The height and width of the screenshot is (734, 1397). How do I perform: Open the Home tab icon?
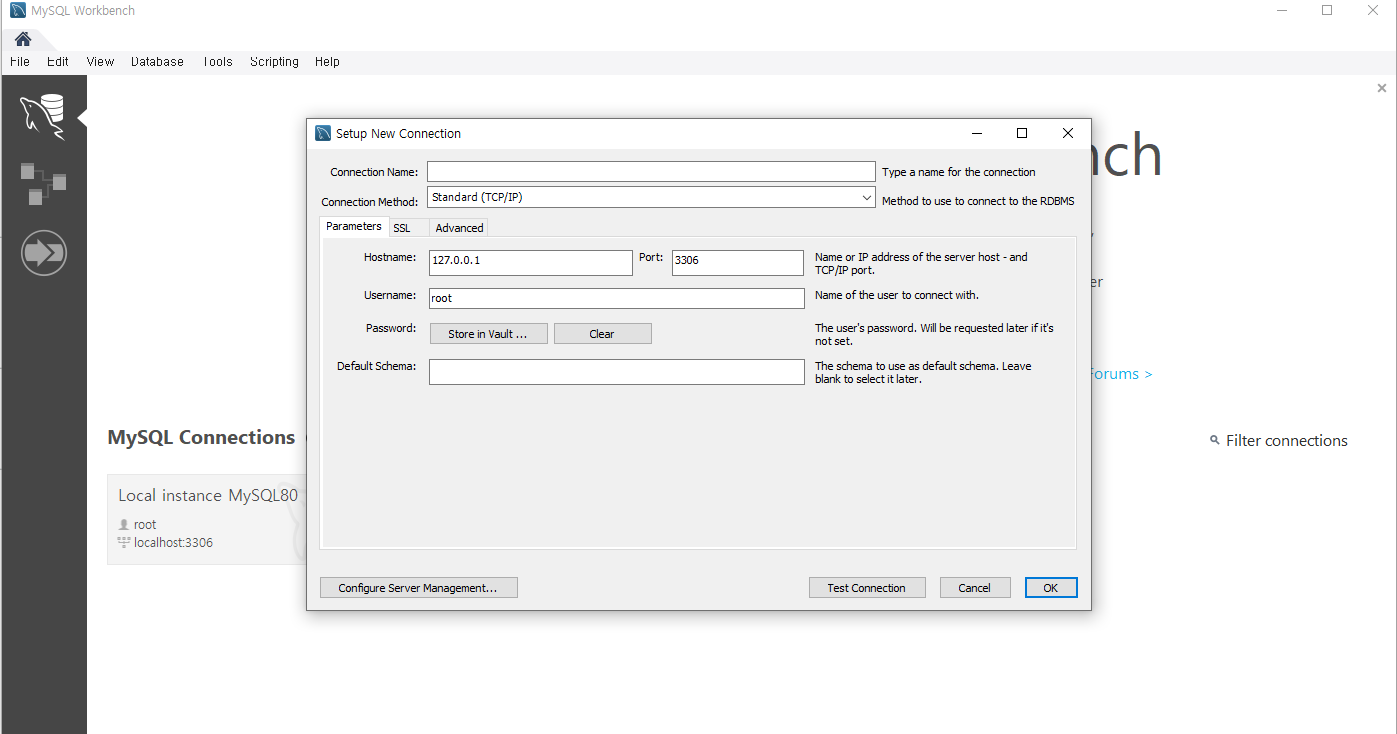(23, 39)
